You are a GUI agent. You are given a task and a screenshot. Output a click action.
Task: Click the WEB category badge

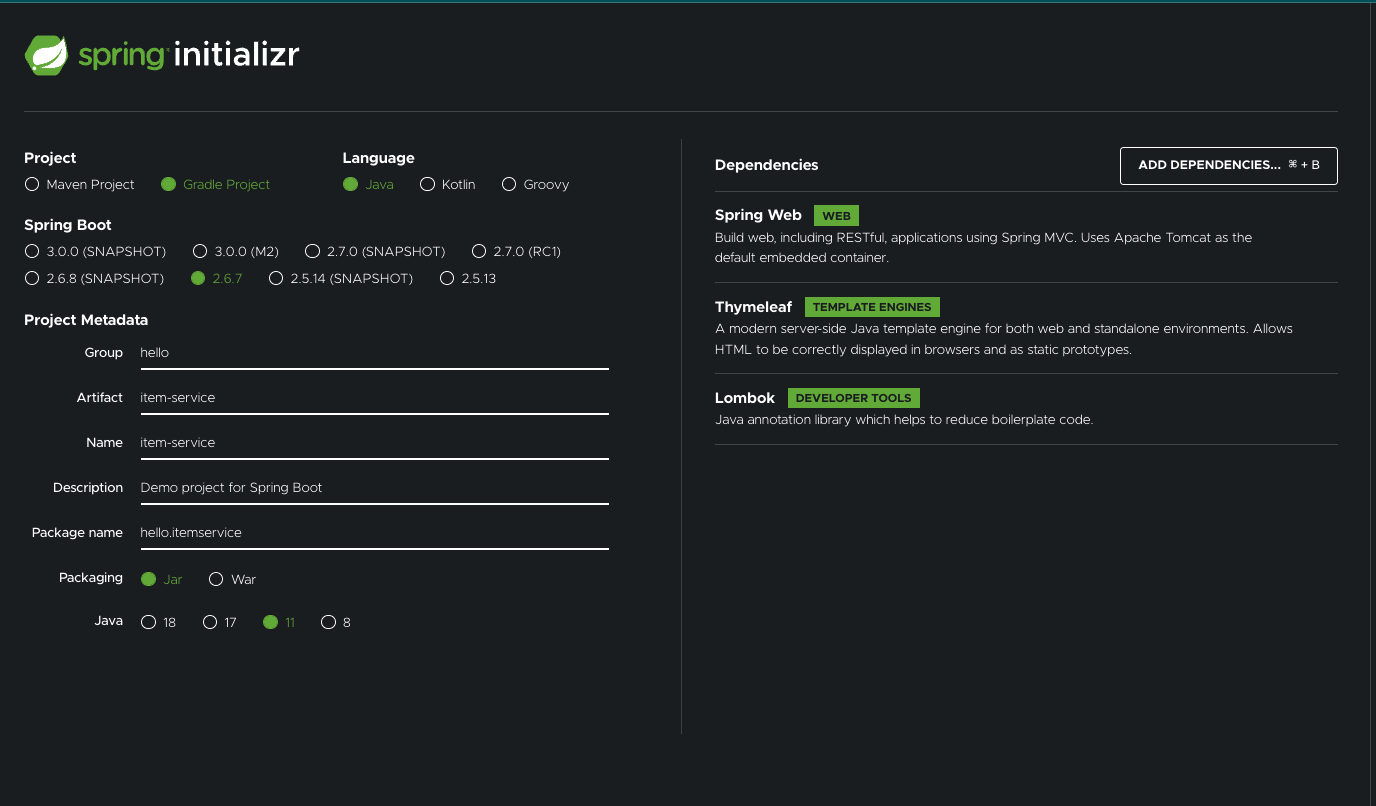tap(836, 216)
